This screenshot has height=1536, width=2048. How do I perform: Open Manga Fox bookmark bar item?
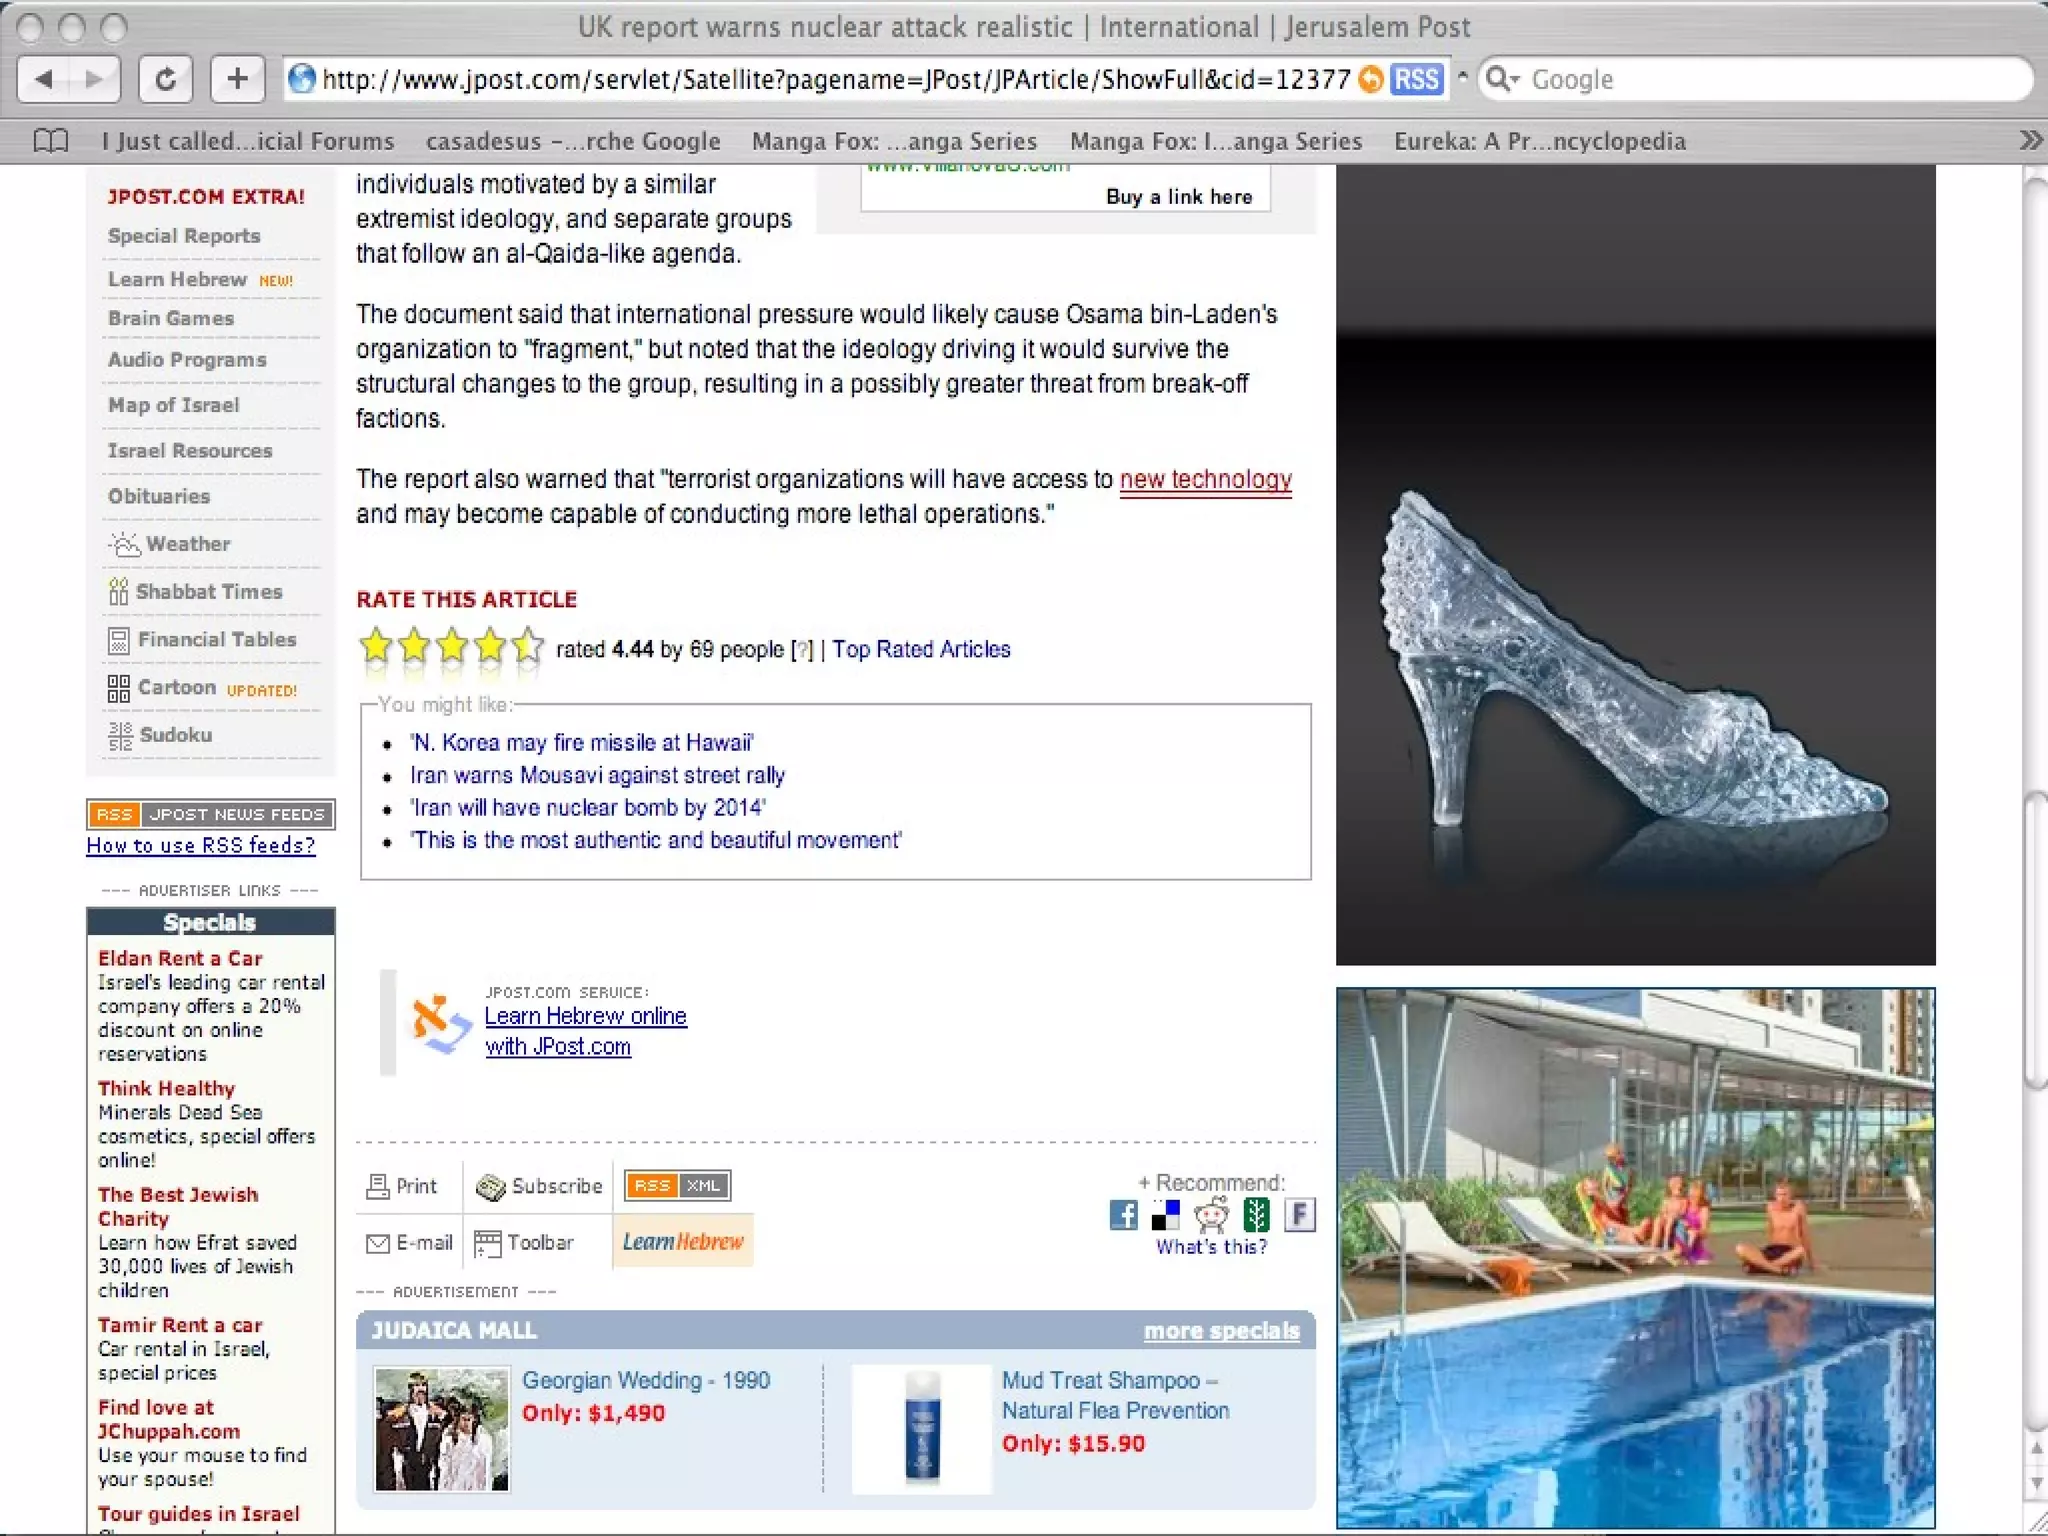pos(894,141)
